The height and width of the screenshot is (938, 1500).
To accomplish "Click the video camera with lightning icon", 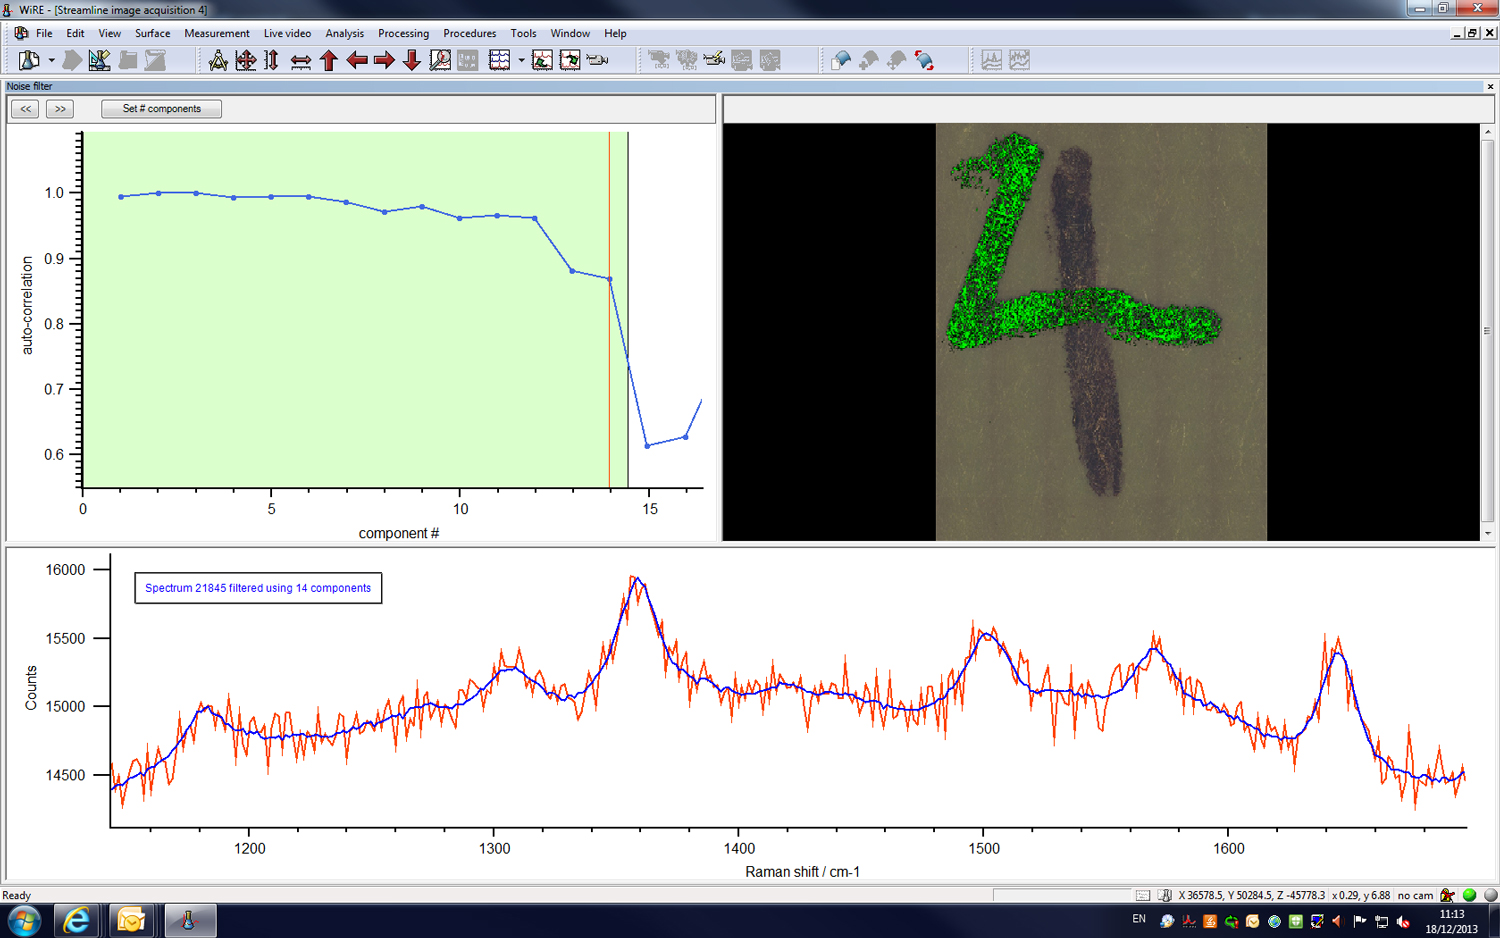I will (714, 61).
